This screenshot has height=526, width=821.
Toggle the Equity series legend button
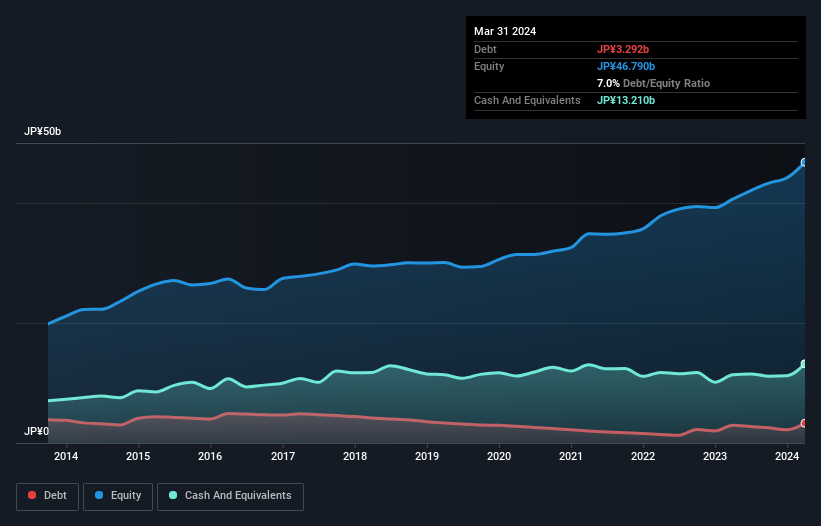[x=118, y=496]
